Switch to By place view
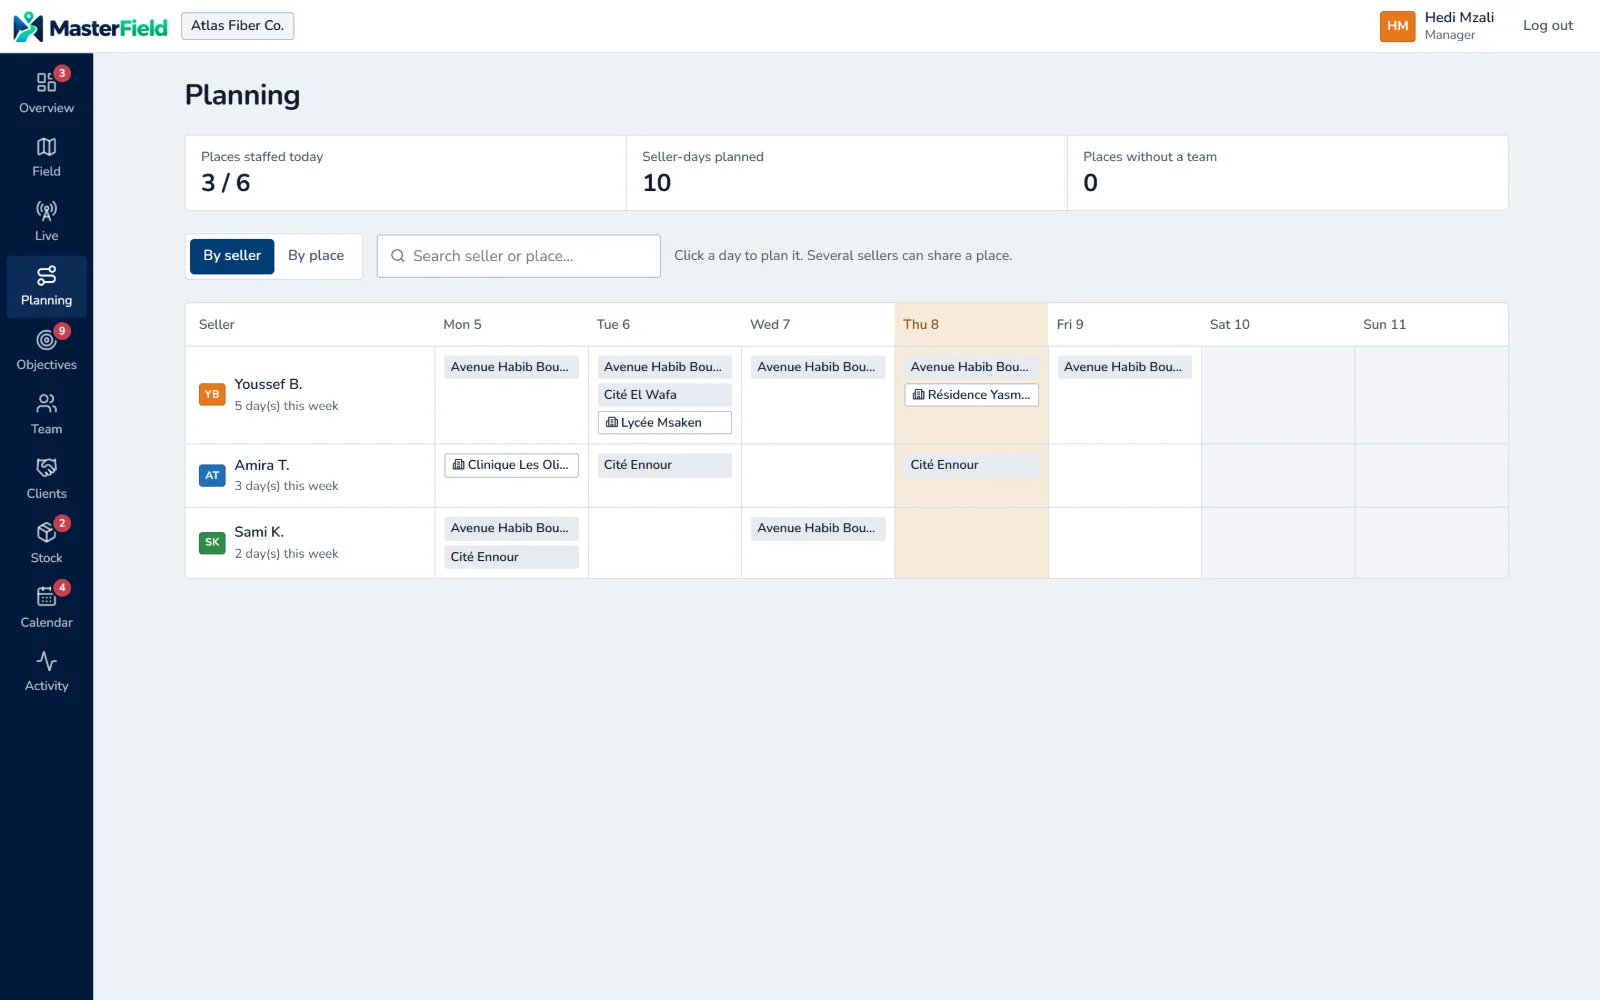Viewport: 1600px width, 1000px height. [x=316, y=256]
